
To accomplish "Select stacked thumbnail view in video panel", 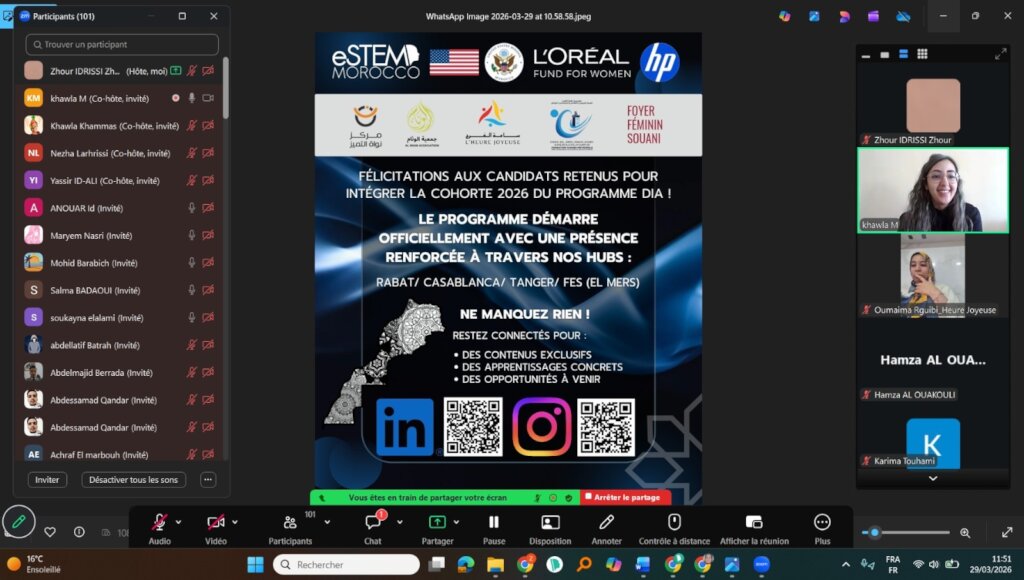I will pyautogui.click(x=903, y=54).
